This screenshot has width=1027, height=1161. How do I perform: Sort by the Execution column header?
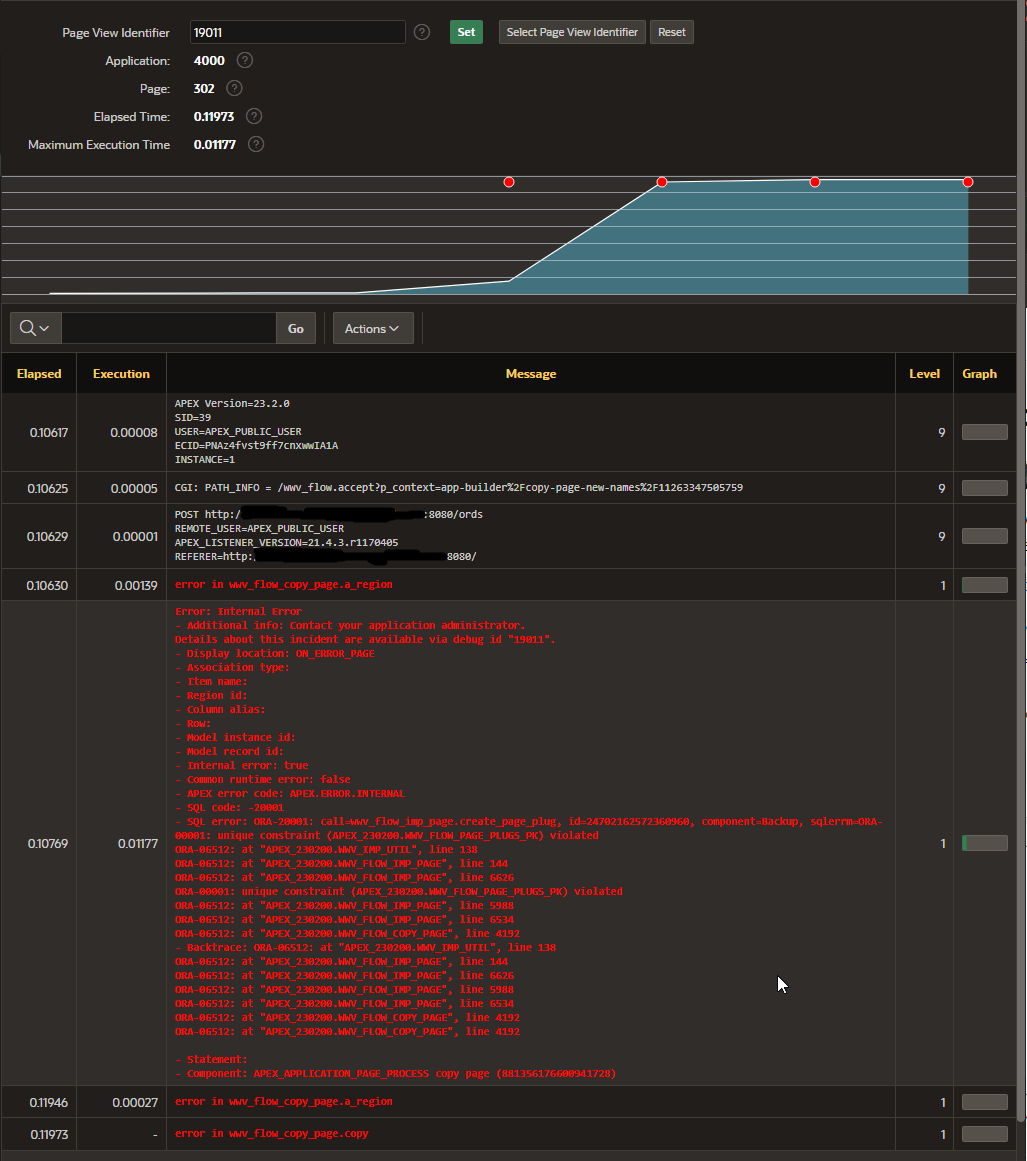coord(121,374)
